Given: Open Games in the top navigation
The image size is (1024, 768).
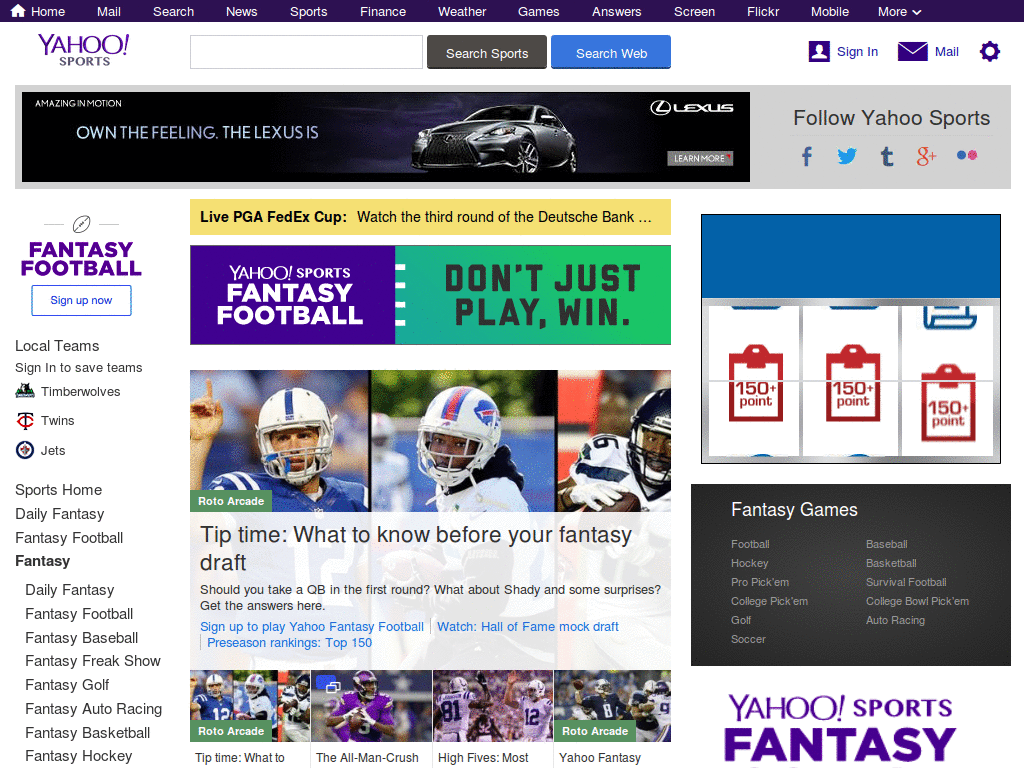Looking at the screenshot, I should (538, 12).
